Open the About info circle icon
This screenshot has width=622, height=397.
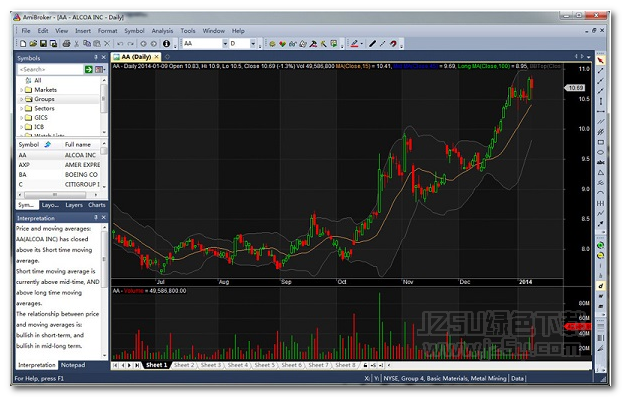166,44
